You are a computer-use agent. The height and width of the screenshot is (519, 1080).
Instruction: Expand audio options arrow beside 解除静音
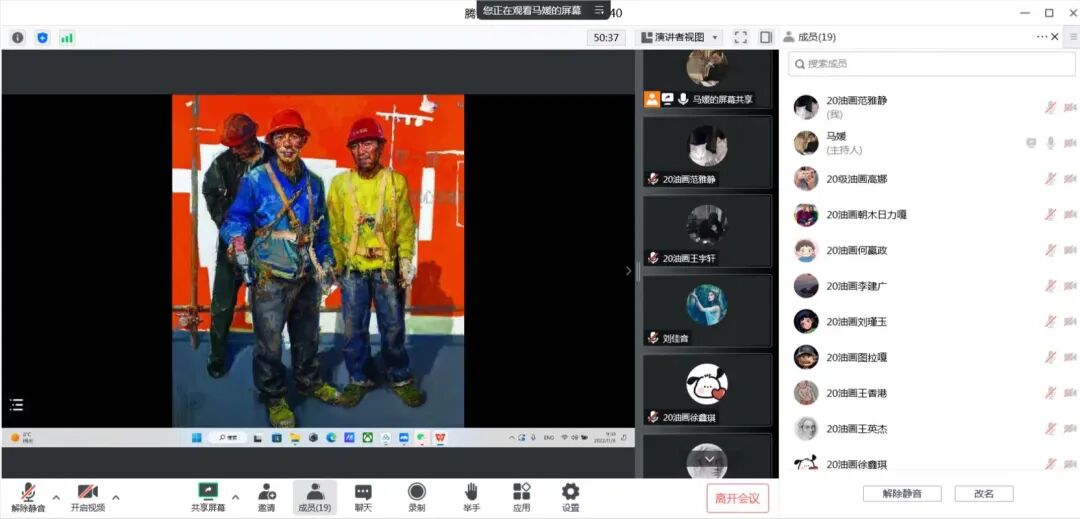56,497
